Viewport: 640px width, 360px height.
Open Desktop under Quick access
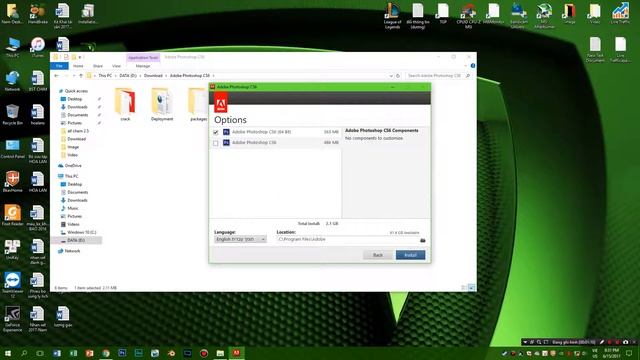point(75,99)
